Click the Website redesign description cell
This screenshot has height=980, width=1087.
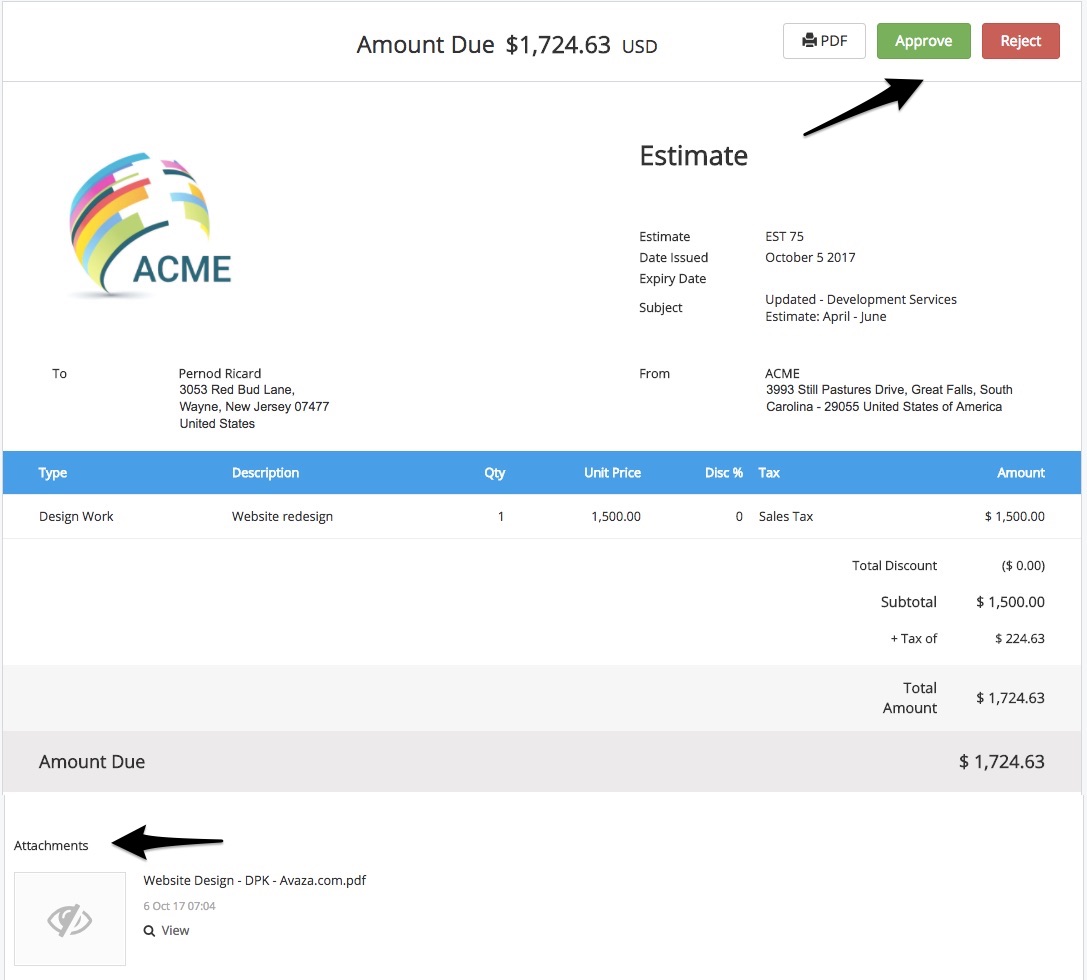click(x=282, y=516)
